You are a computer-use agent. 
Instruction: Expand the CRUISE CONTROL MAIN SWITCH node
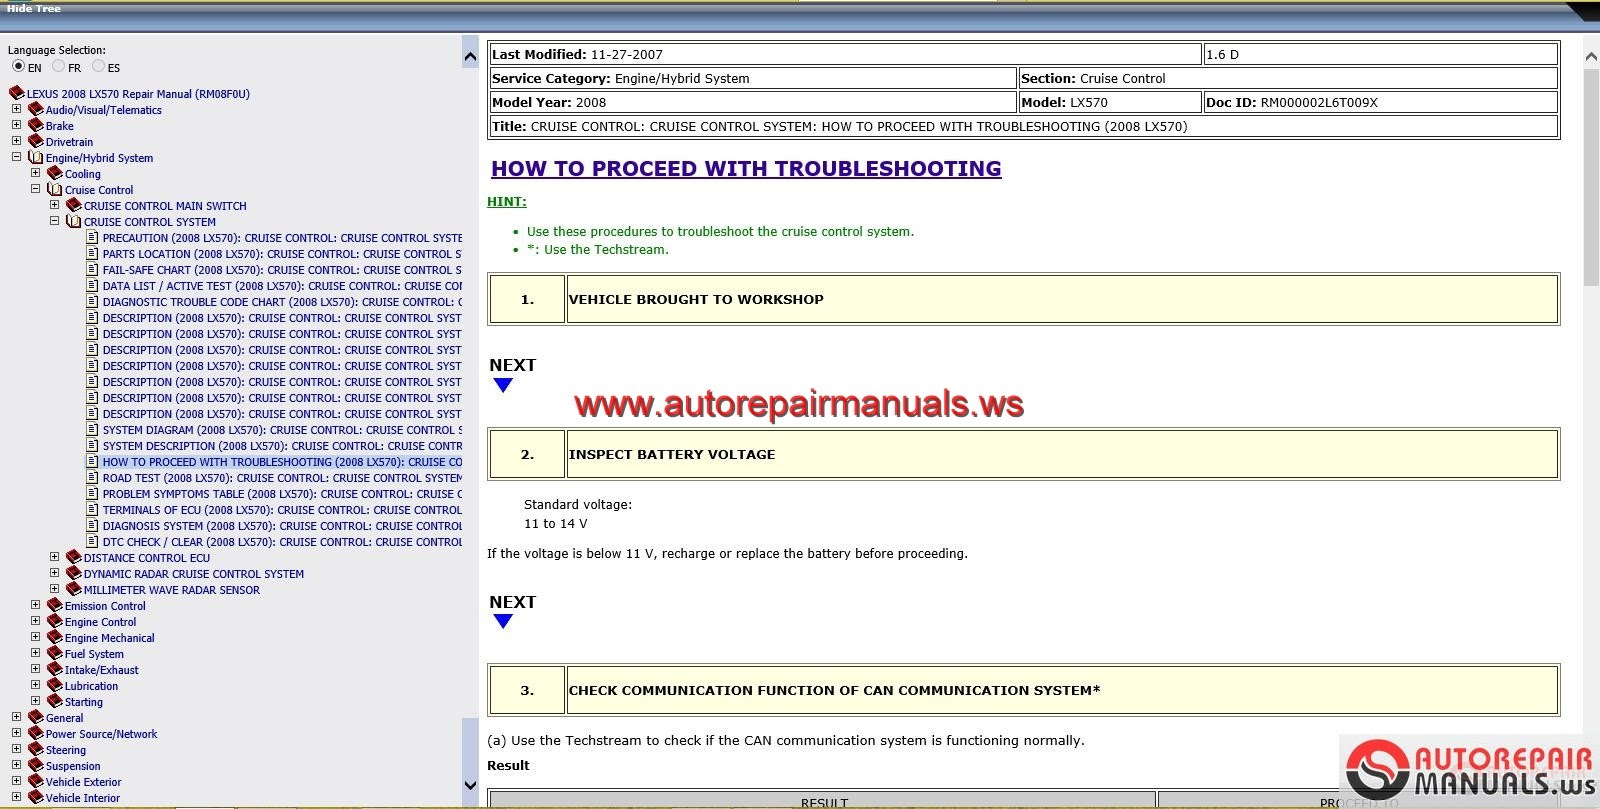tap(54, 205)
